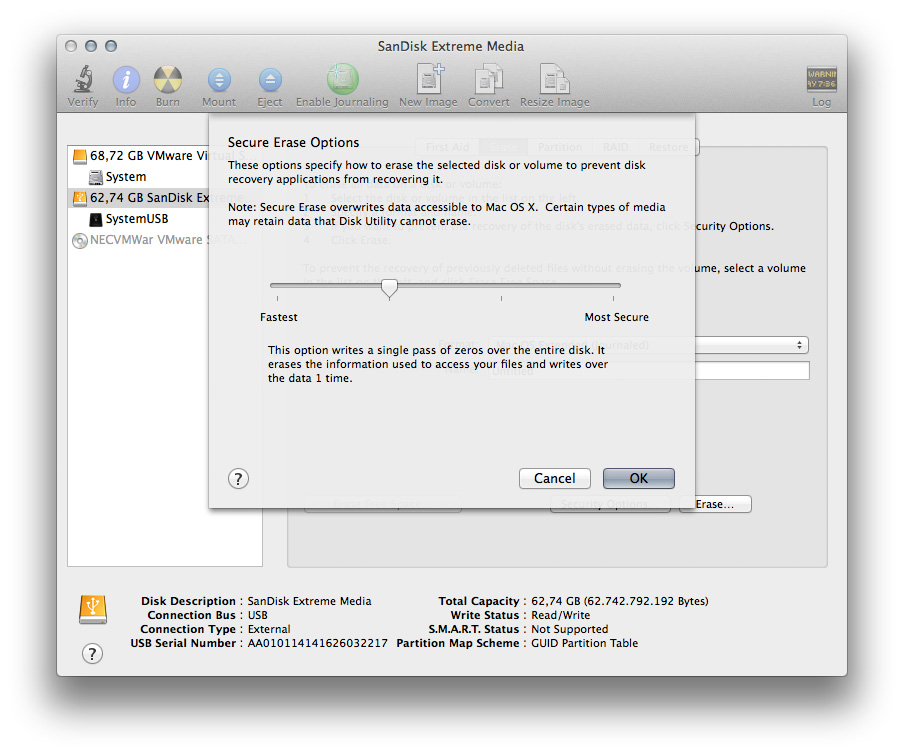Click the Mount toolbar icon
This screenshot has height=755, width=904.
(x=219, y=80)
